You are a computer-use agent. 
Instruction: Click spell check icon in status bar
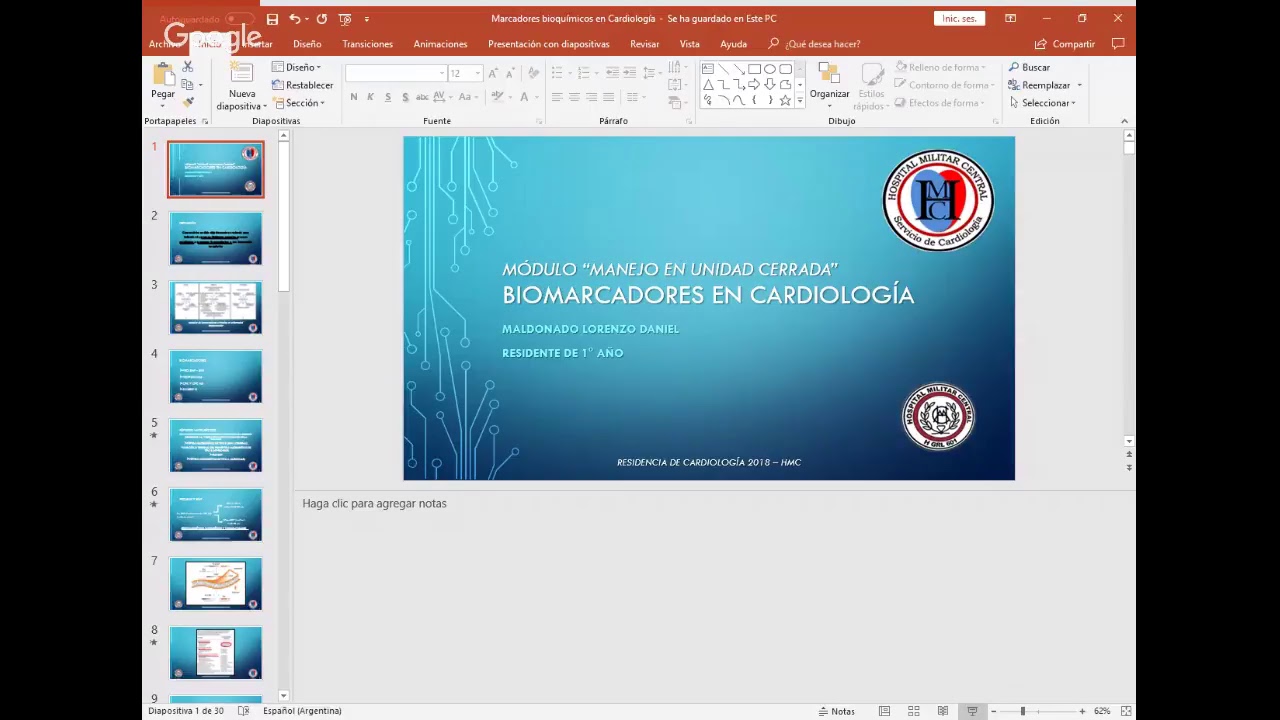pos(244,711)
